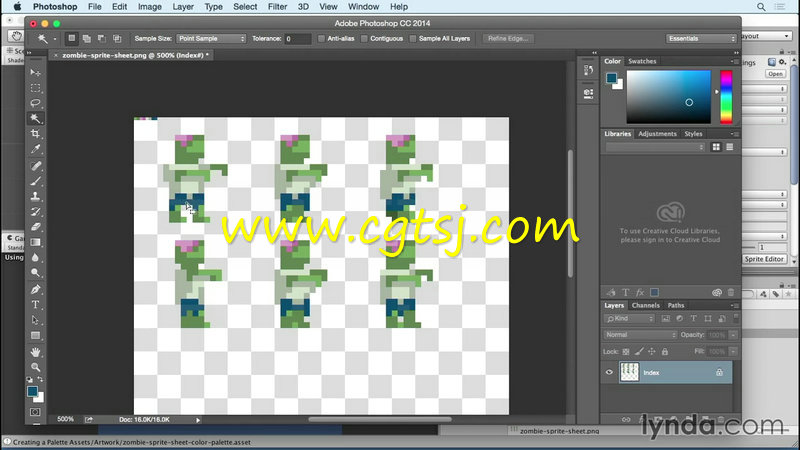Select the Eraser tool
The height and width of the screenshot is (450, 800).
click(x=35, y=227)
